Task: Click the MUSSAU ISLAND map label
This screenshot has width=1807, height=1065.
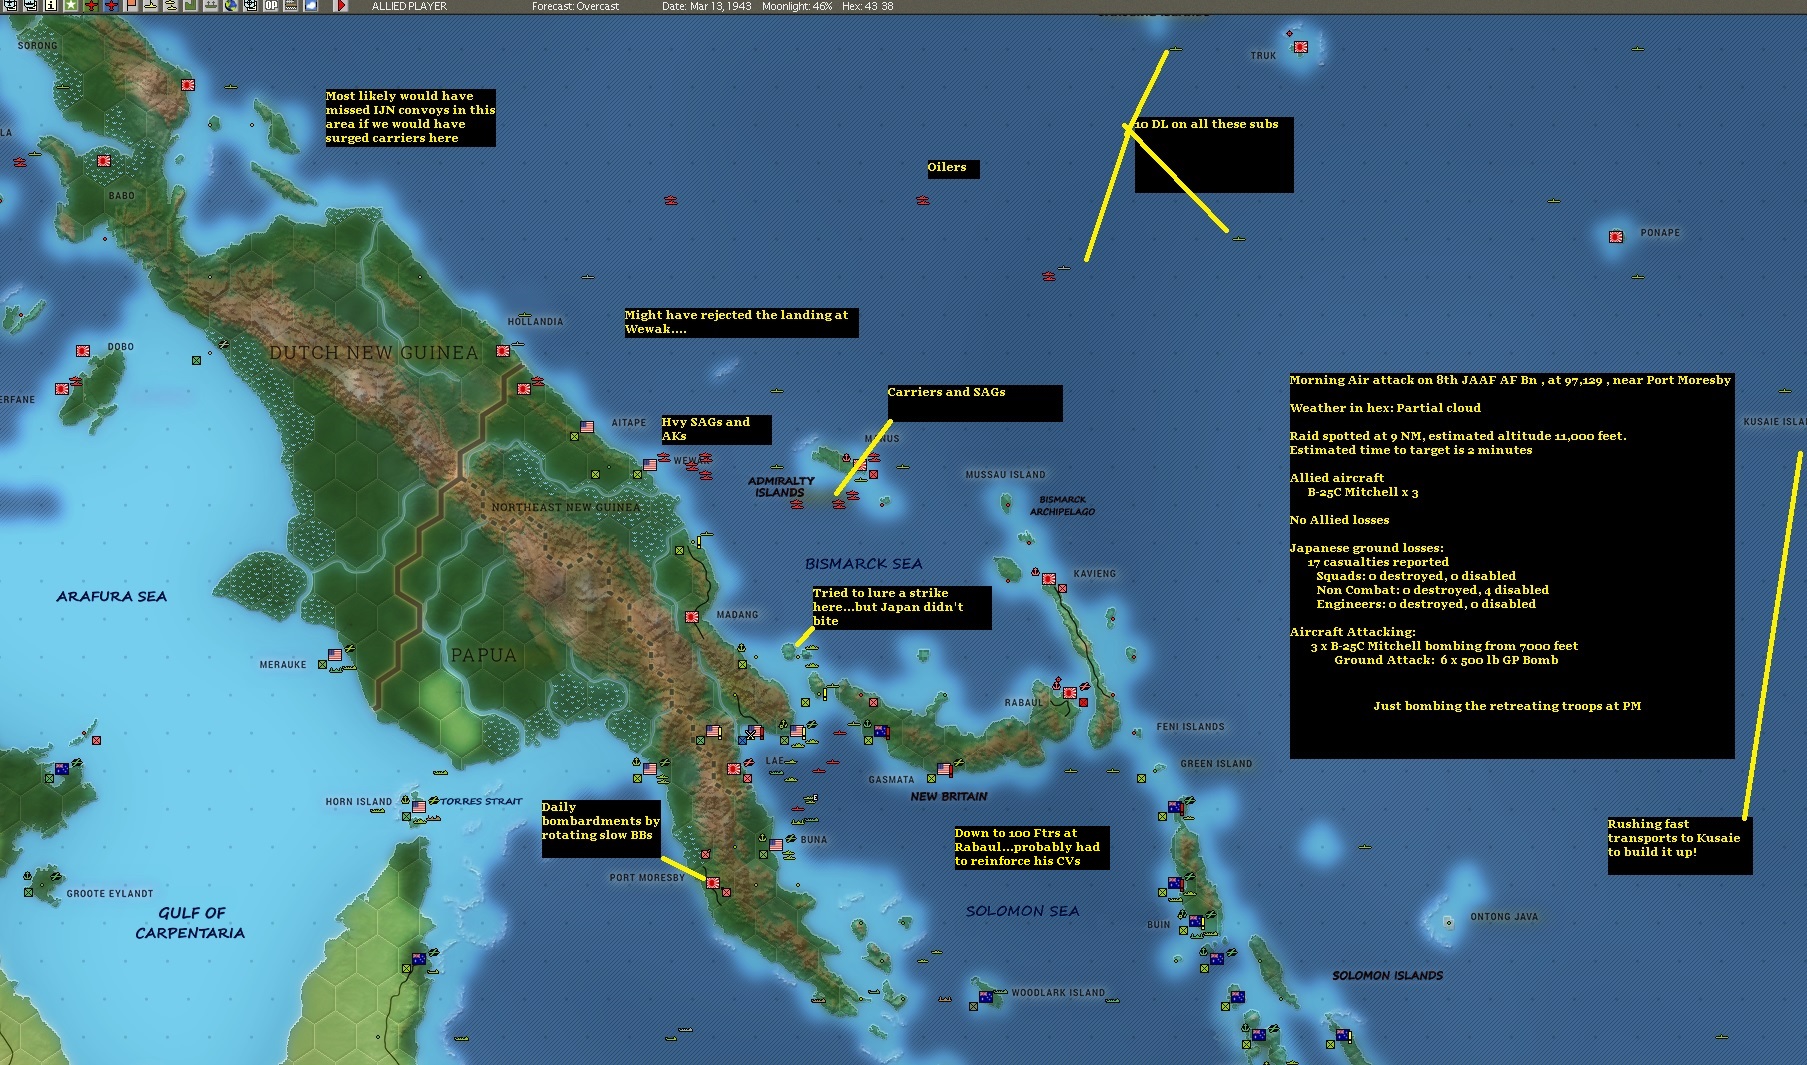Action: click(1005, 475)
